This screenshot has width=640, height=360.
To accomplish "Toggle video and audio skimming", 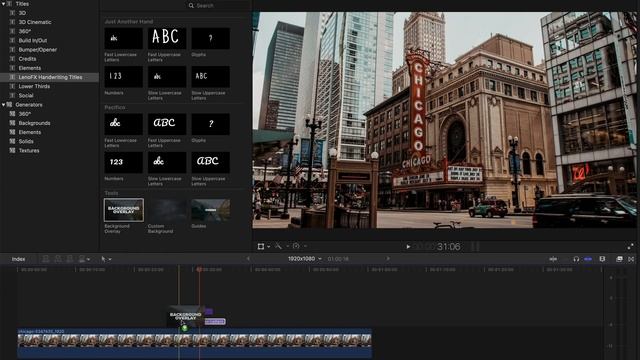I will tap(553, 259).
